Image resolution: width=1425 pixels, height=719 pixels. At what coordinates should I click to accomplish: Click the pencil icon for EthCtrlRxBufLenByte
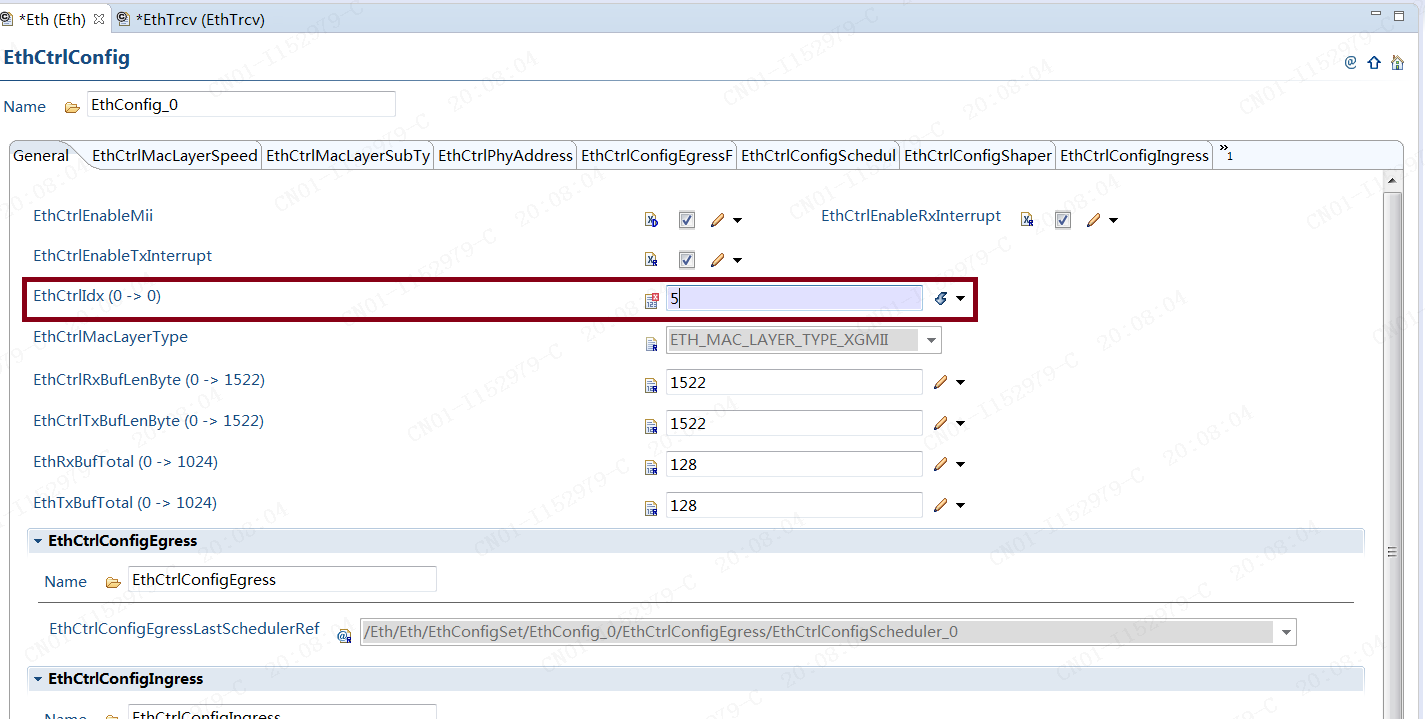[940, 382]
